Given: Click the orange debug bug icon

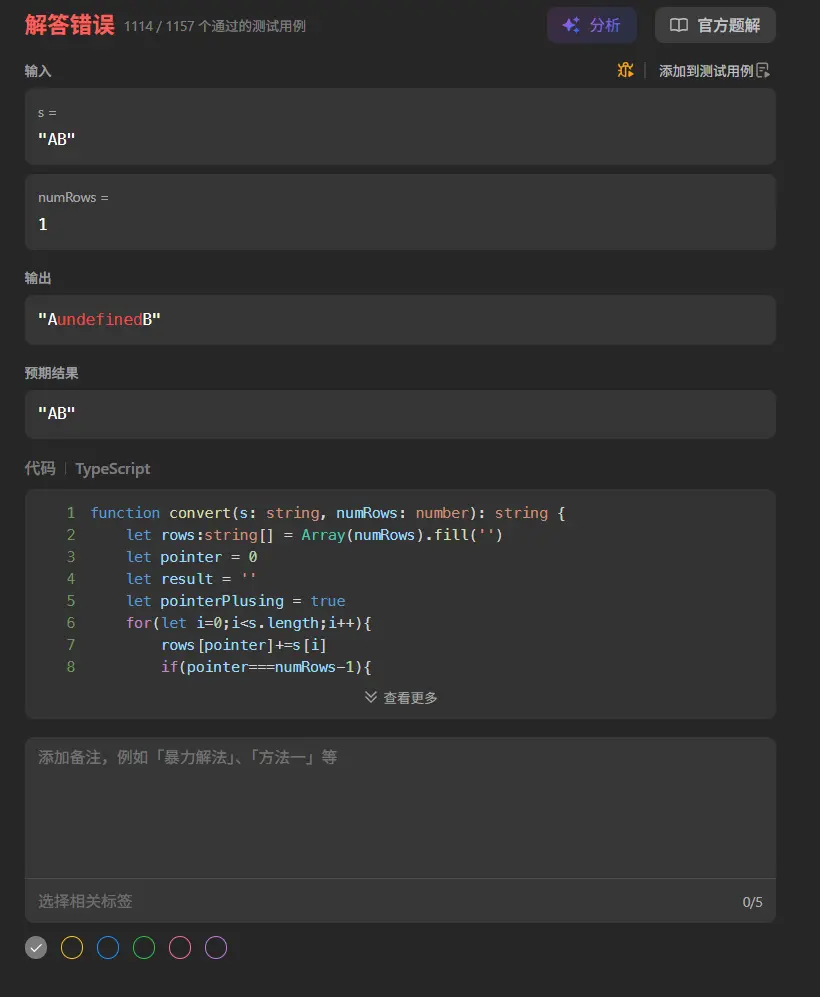Looking at the screenshot, I should [626, 70].
